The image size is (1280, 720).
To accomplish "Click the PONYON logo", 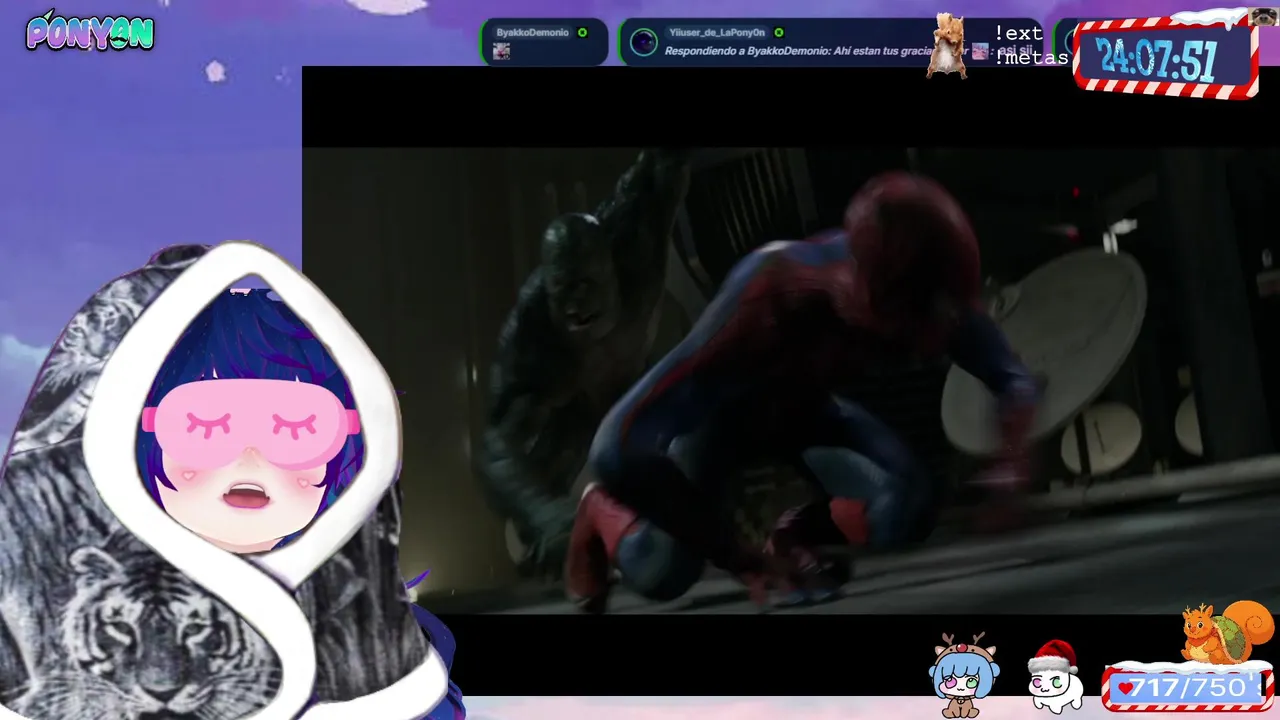I will point(90,32).
